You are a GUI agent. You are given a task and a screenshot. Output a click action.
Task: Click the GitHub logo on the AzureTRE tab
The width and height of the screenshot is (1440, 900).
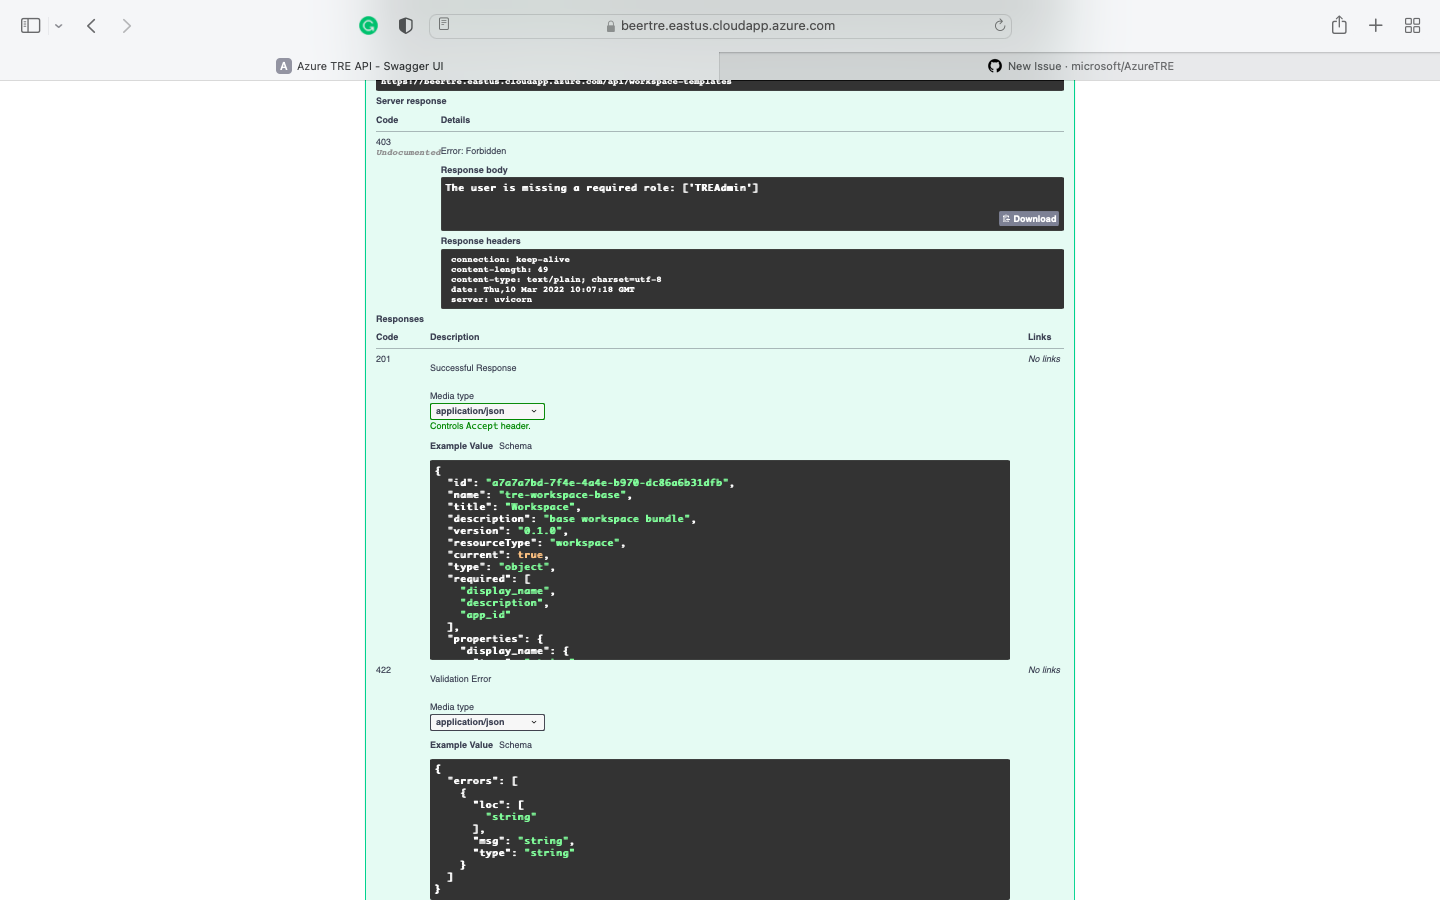[994, 66]
